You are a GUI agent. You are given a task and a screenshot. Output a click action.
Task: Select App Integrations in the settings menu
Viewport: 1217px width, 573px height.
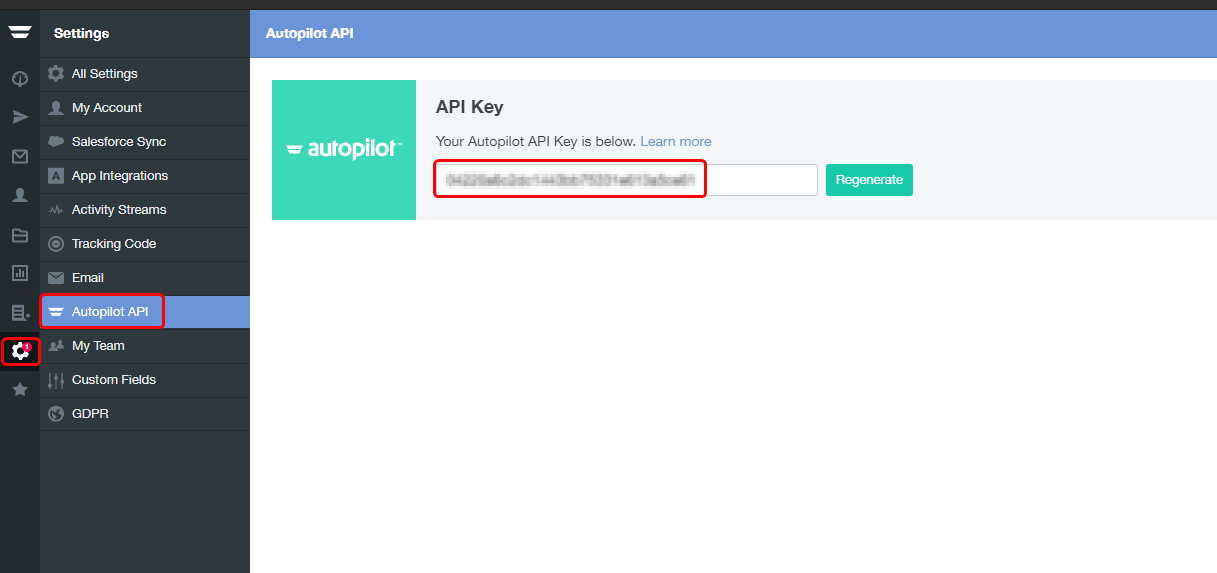(145, 176)
